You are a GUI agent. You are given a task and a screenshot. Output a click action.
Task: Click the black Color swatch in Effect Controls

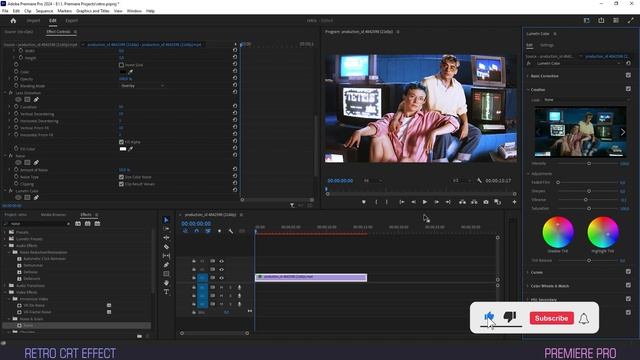[x=123, y=72]
